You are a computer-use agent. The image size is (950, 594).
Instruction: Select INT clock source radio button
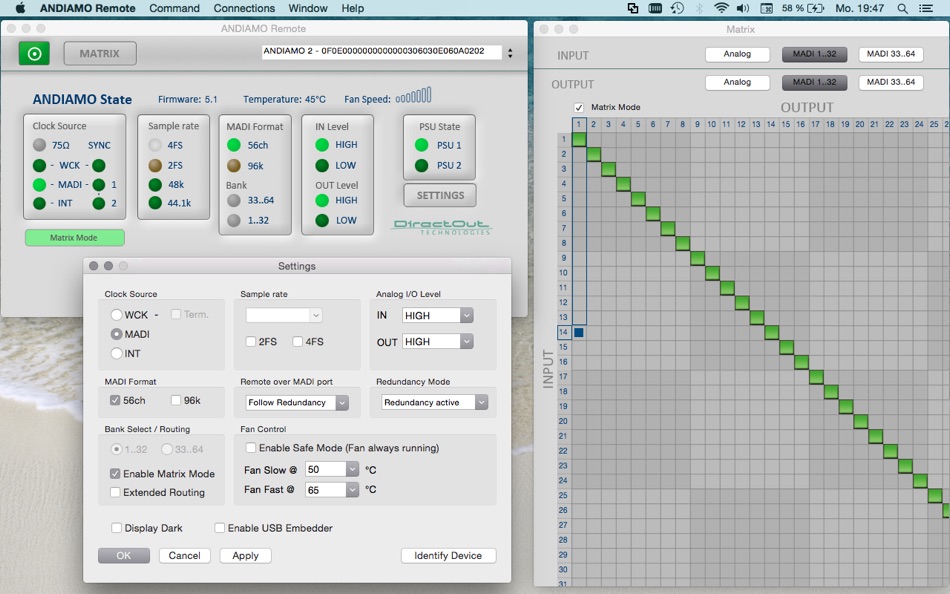(116, 353)
